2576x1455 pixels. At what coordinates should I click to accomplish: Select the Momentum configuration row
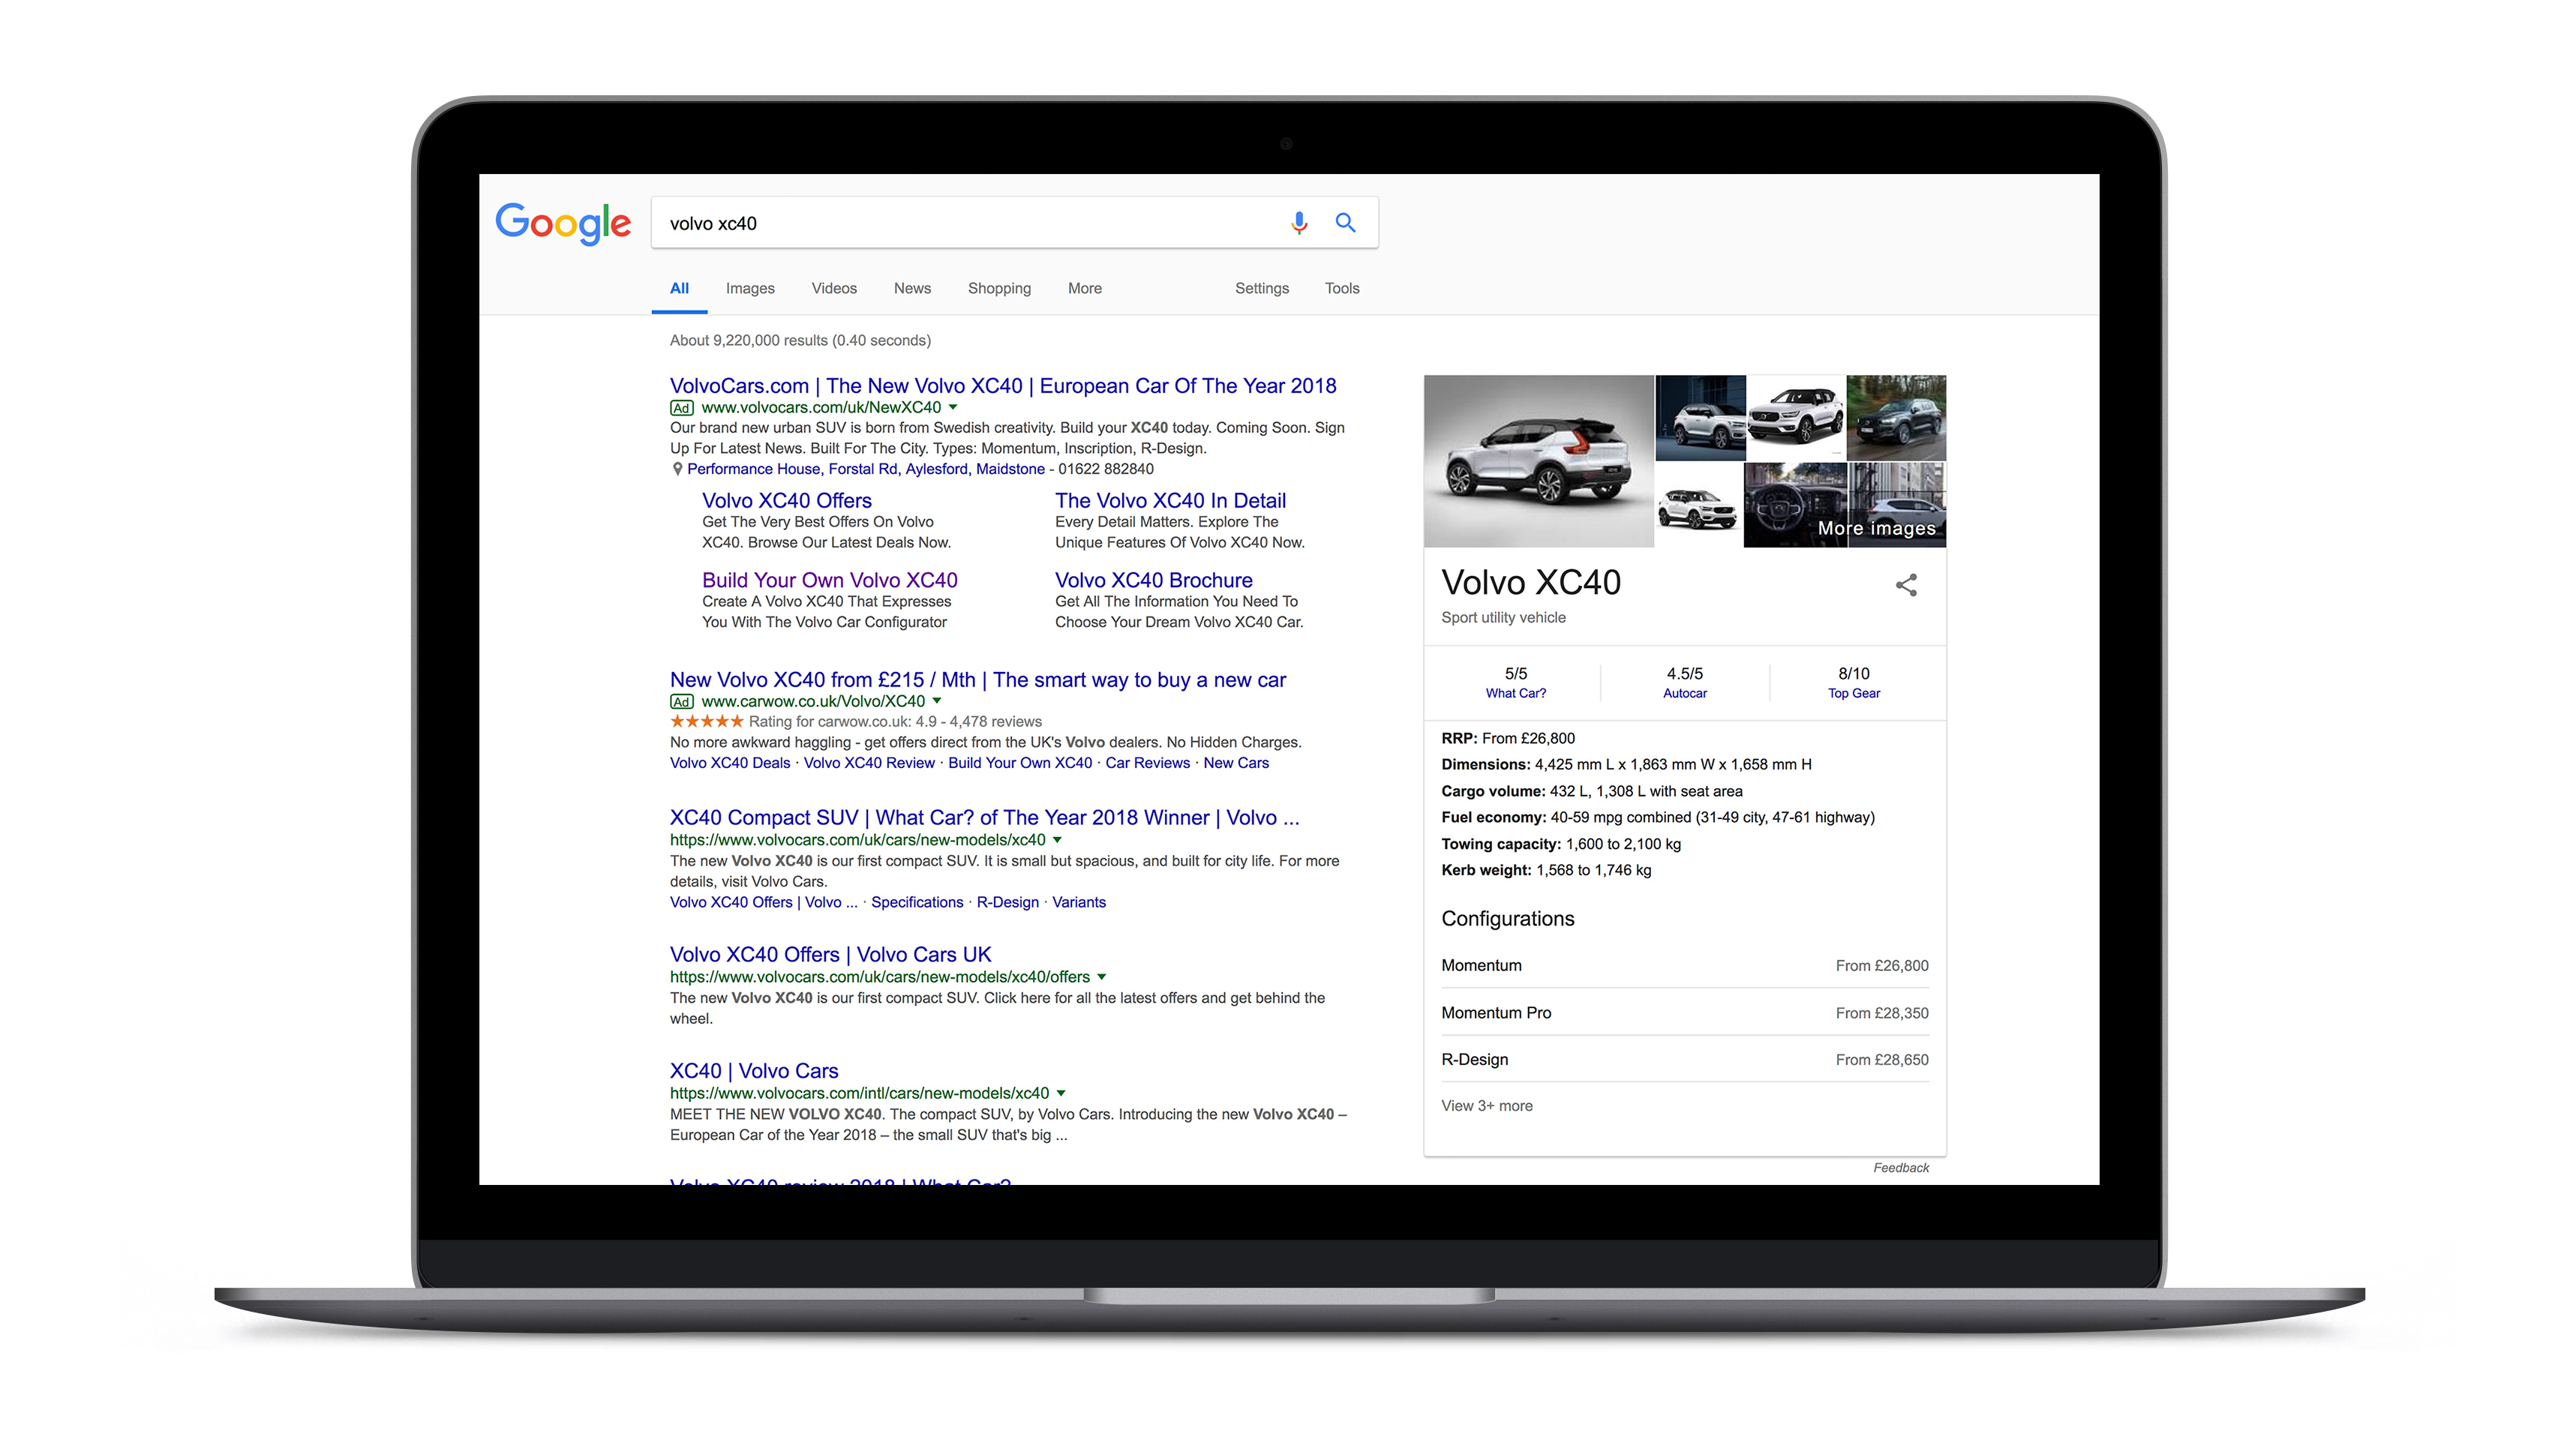[x=1684, y=966]
